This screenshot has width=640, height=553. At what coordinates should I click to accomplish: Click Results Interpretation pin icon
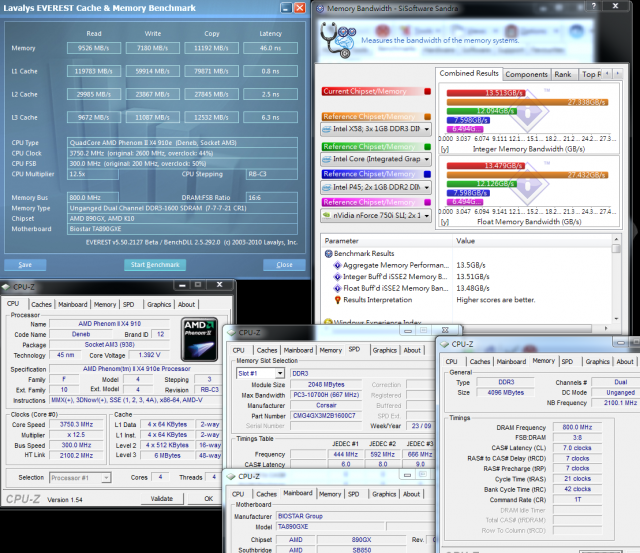pos(337,300)
